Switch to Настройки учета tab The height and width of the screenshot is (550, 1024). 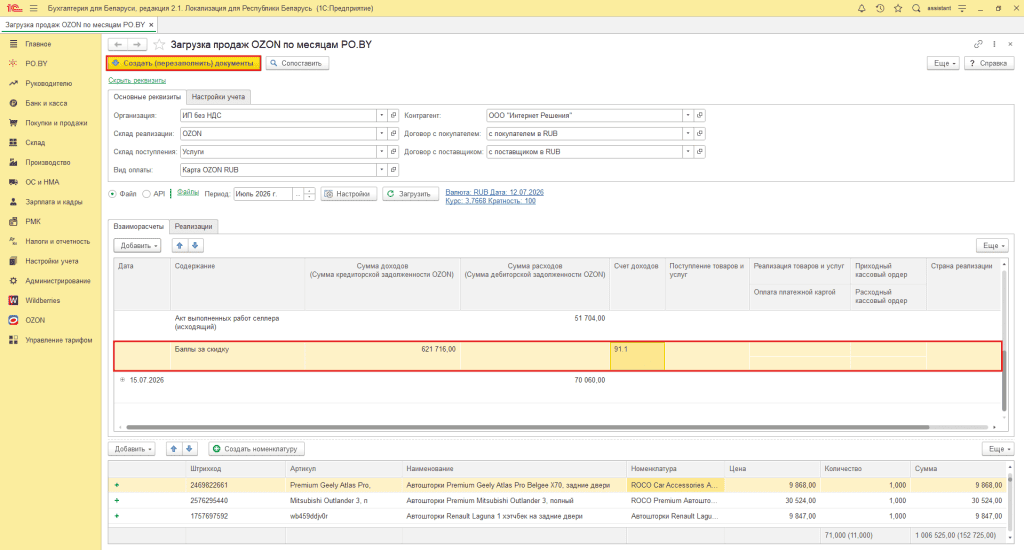tap(218, 97)
